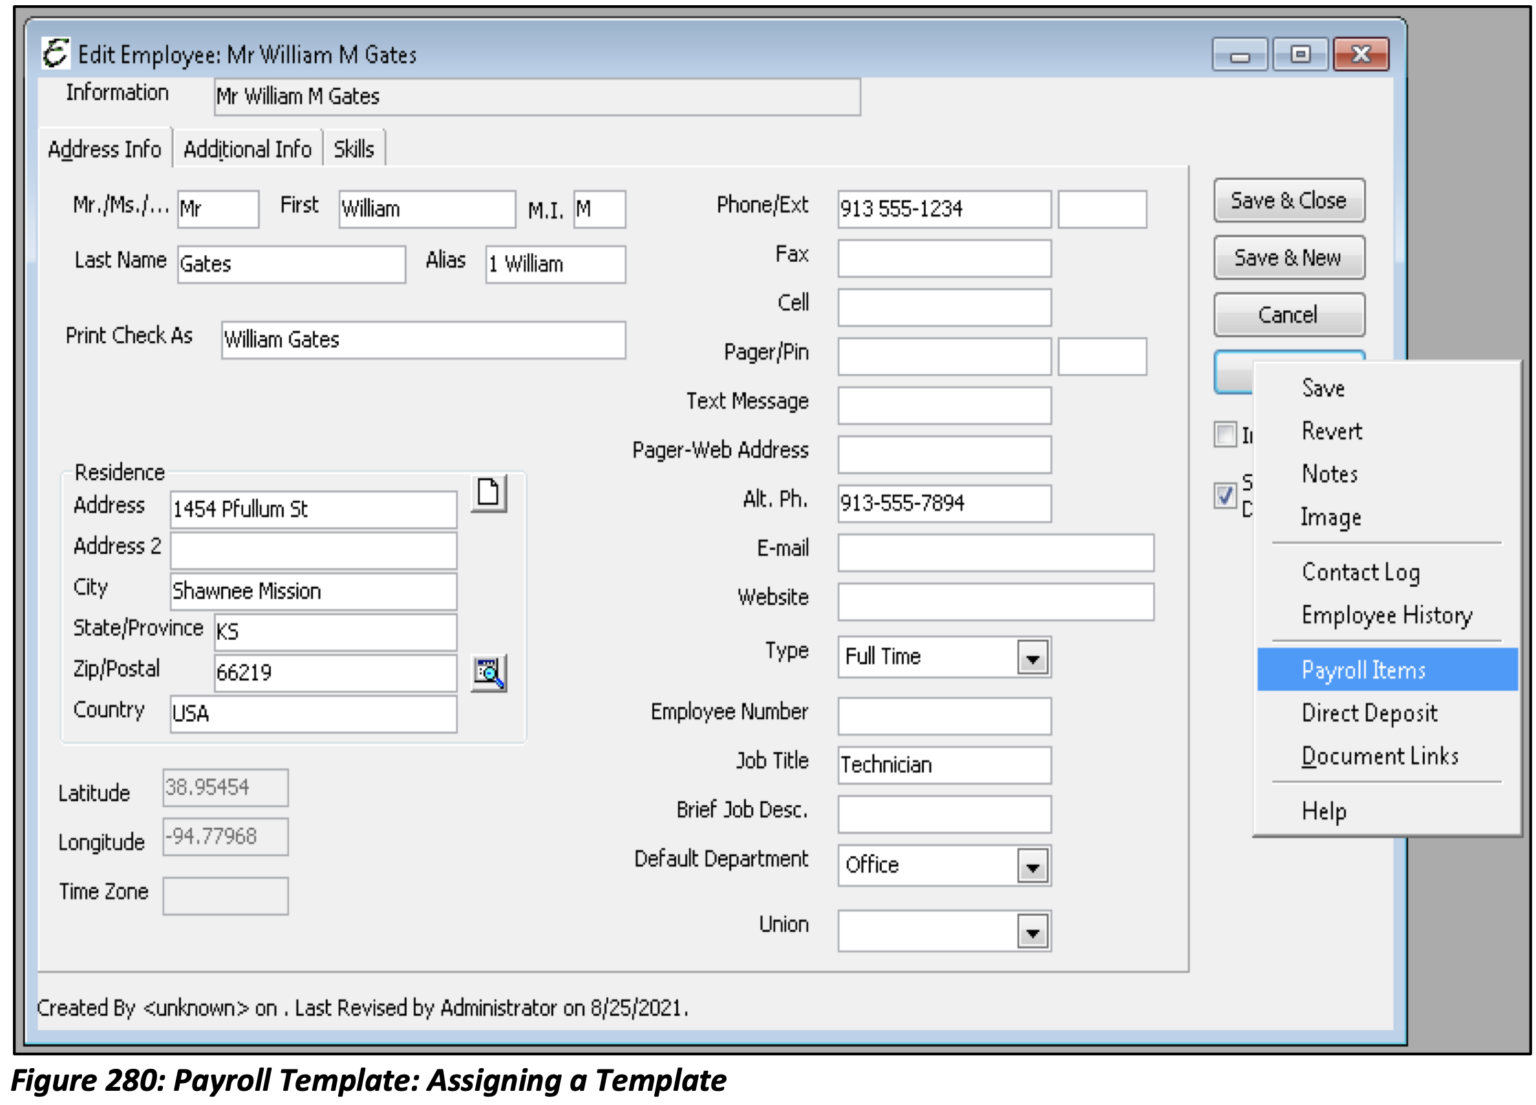Select Payroll Items from the context menu
The height and width of the screenshot is (1105, 1536).
[x=1363, y=671]
